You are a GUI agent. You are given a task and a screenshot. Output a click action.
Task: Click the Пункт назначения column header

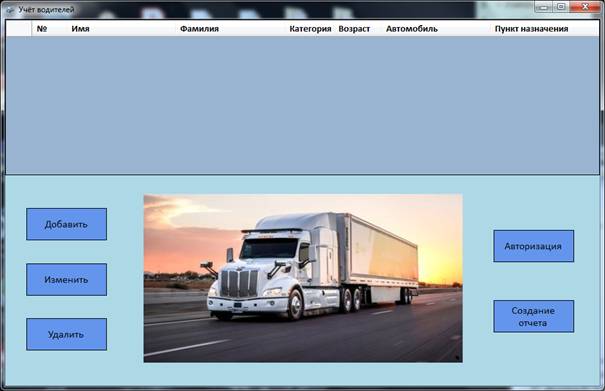(x=531, y=29)
